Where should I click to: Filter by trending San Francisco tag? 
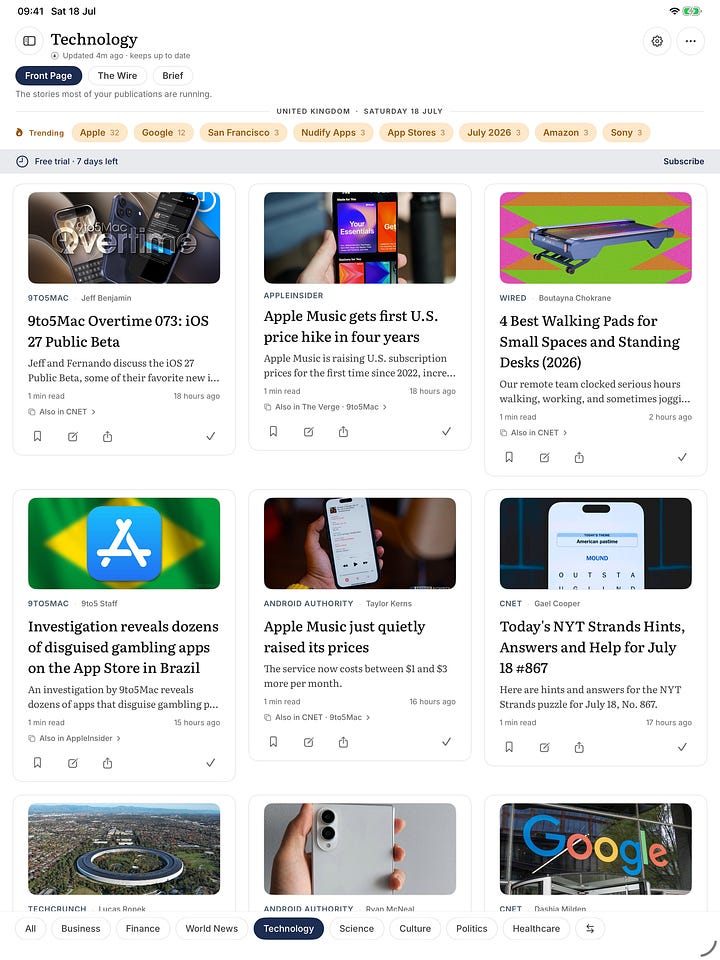click(243, 132)
